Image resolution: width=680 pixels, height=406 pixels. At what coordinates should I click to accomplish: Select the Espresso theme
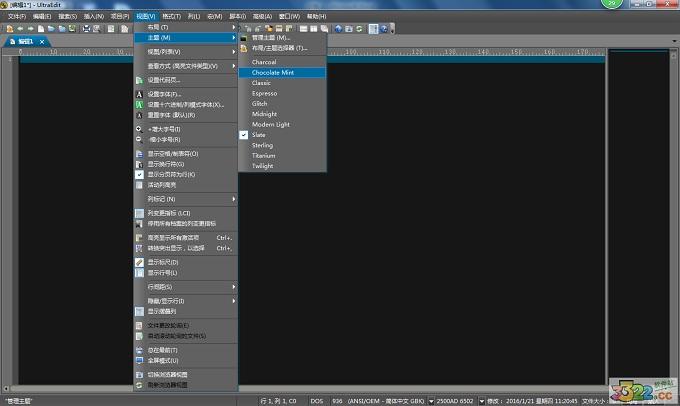point(282,93)
